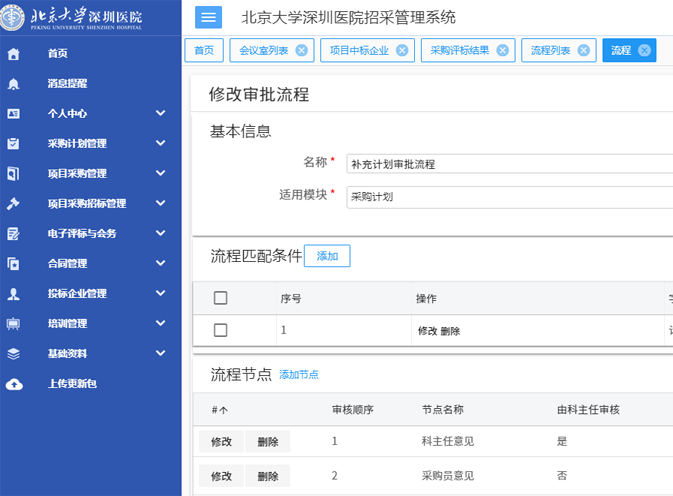Close the 会议室列表 tab

302,50
